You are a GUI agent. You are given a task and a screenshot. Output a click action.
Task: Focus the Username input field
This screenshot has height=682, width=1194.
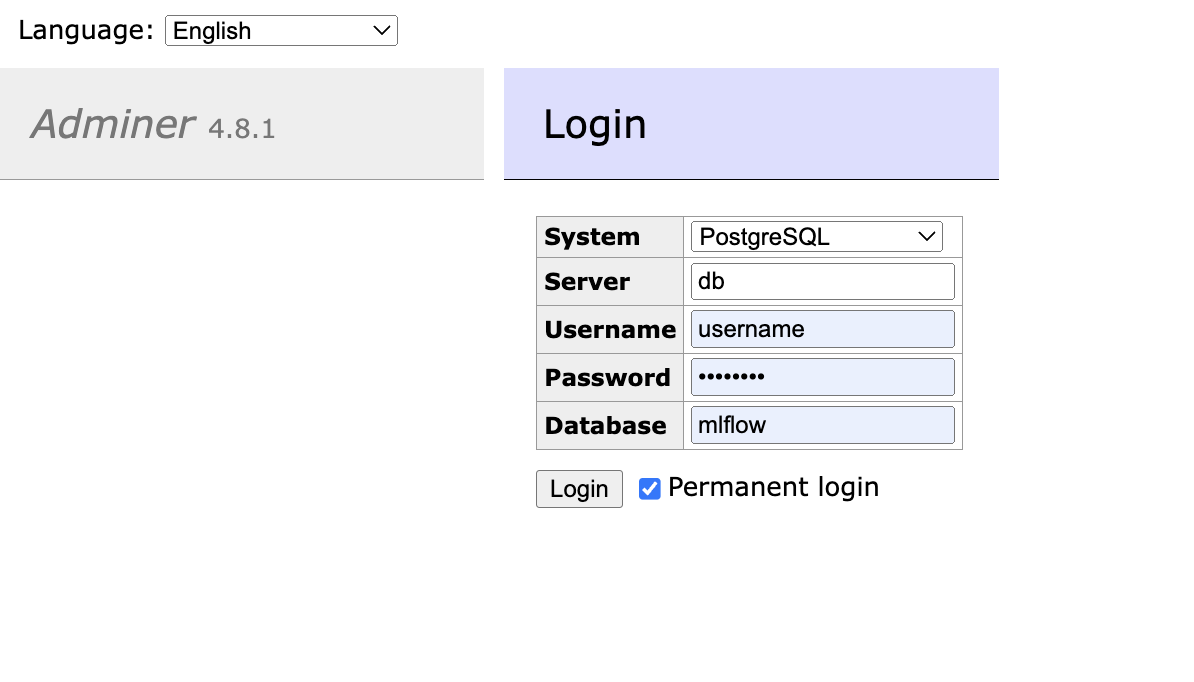[x=822, y=329]
